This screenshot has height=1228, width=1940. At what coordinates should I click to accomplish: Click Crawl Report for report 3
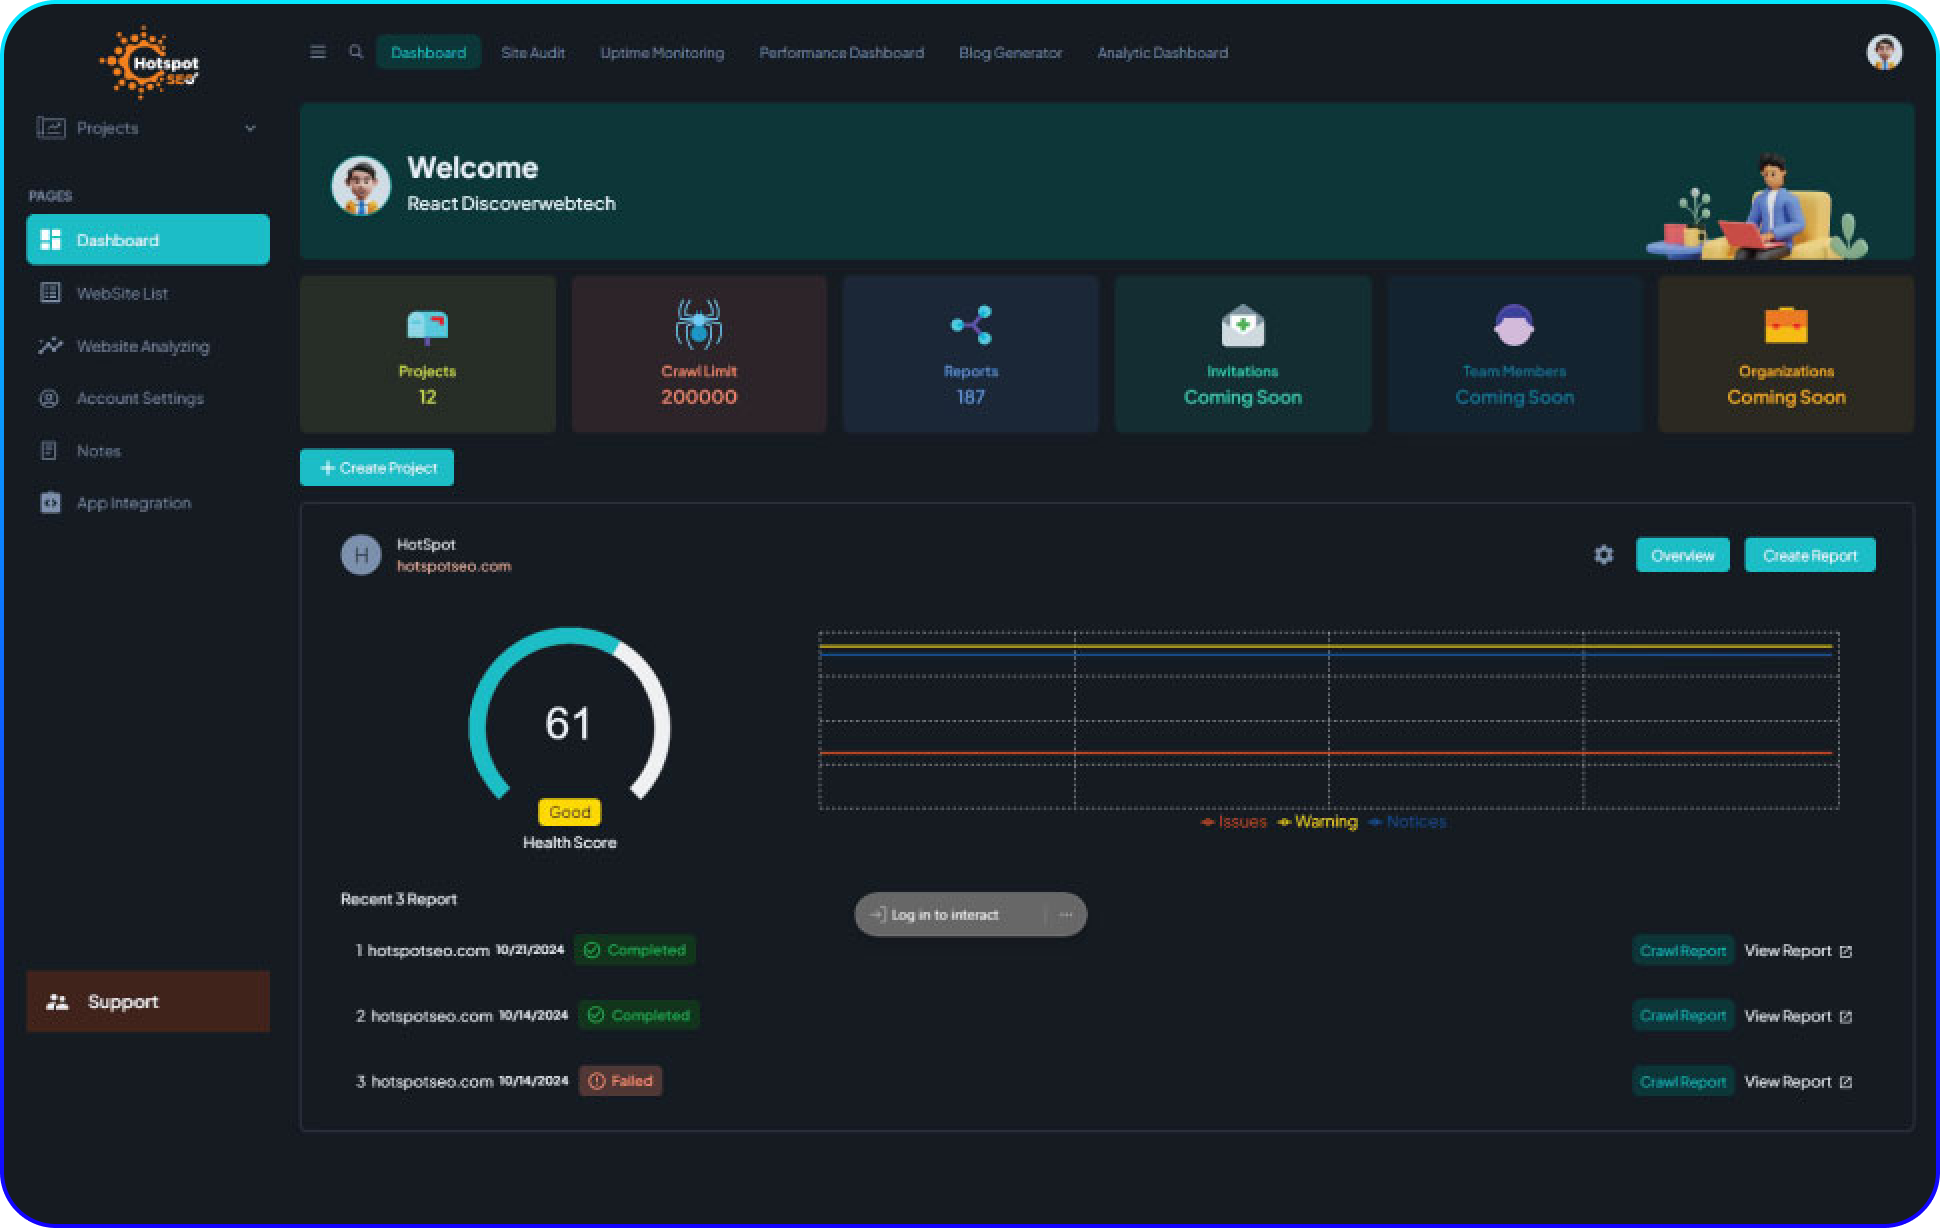pyautogui.click(x=1683, y=1081)
